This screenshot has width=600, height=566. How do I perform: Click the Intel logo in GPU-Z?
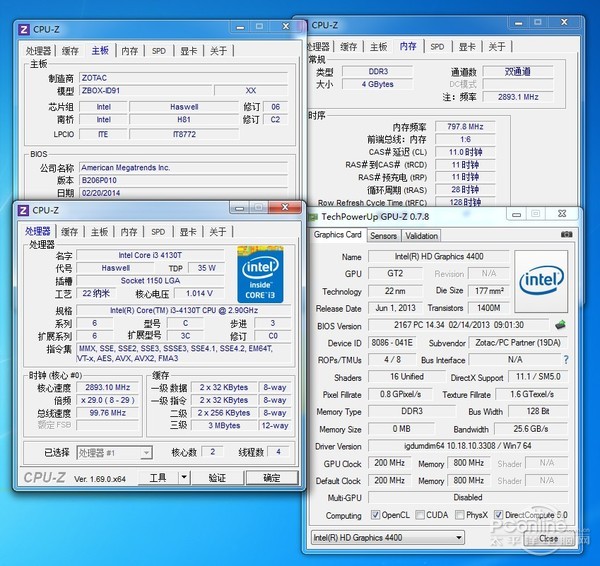coord(541,281)
